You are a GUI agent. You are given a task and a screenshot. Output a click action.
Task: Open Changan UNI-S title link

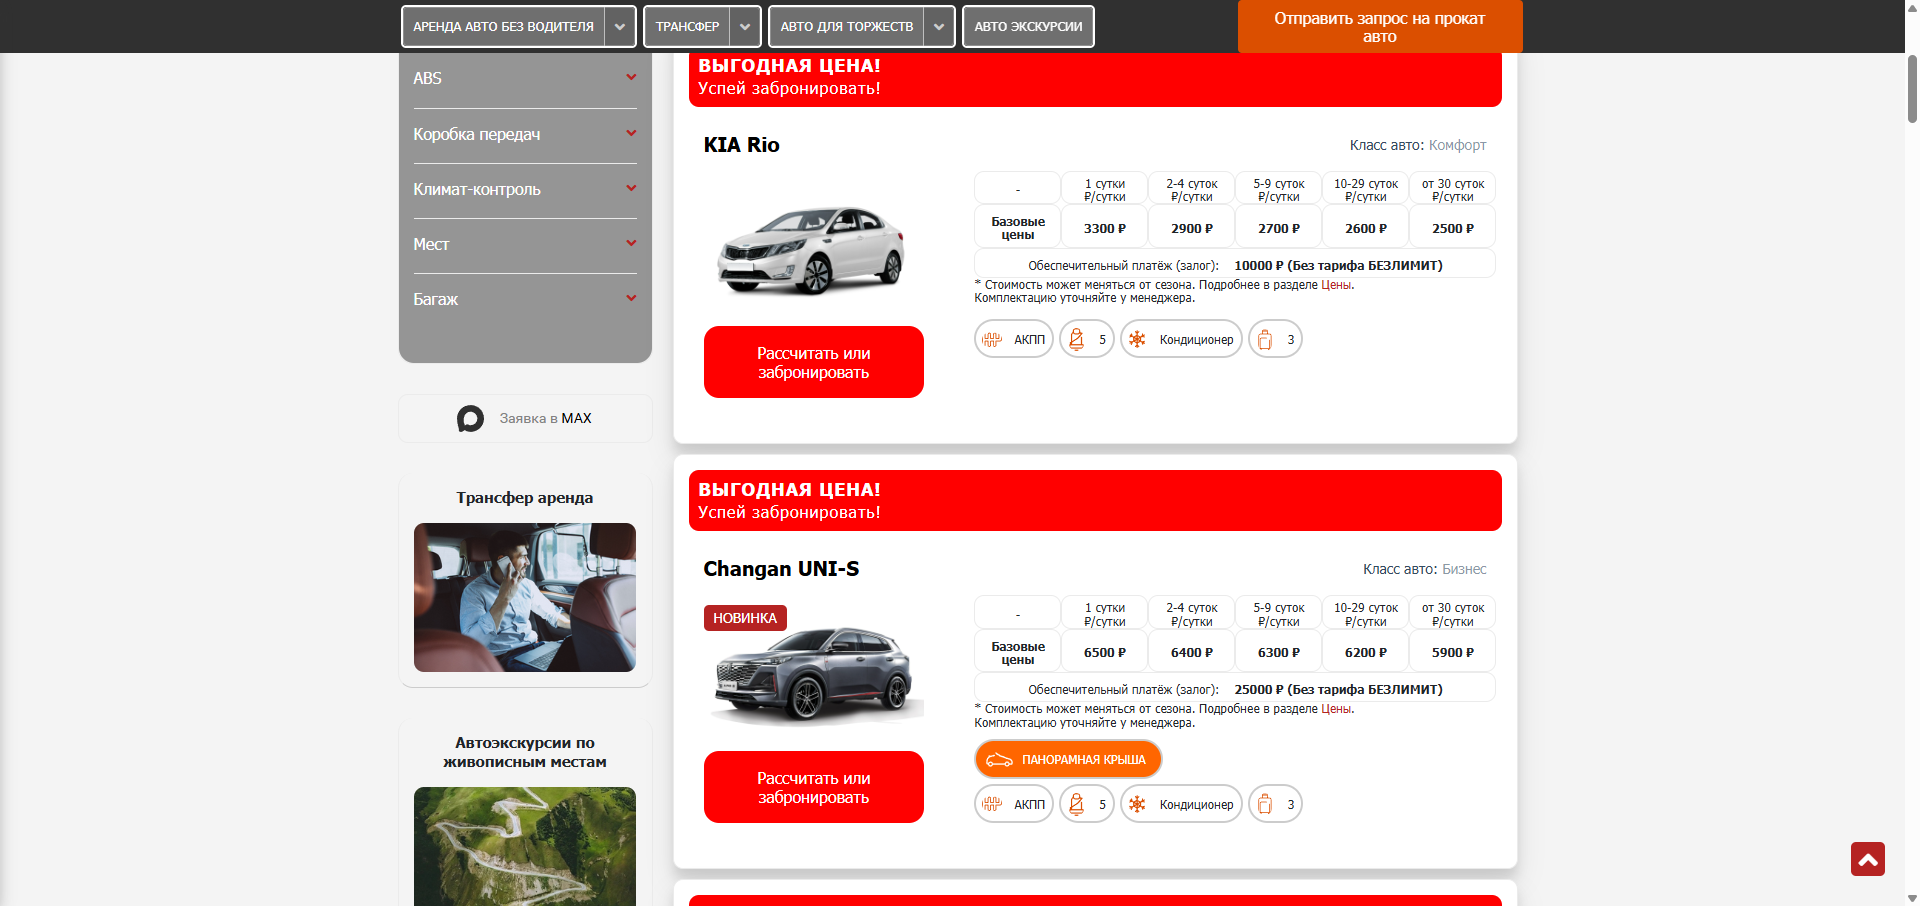pos(781,569)
